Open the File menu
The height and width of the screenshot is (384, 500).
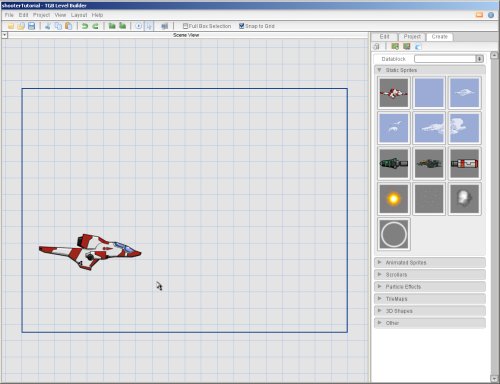pyautogui.click(x=9, y=15)
